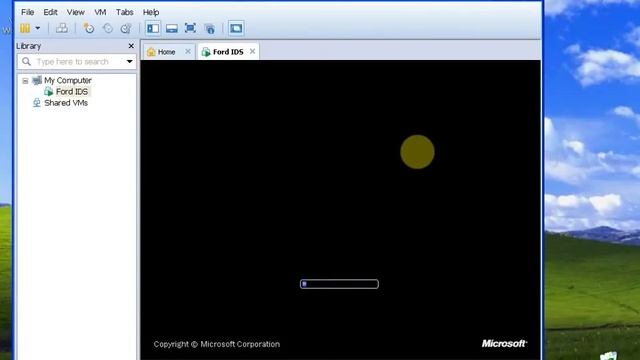Open the File menu
Image resolution: width=640 pixels, height=360 pixels.
pyautogui.click(x=27, y=12)
